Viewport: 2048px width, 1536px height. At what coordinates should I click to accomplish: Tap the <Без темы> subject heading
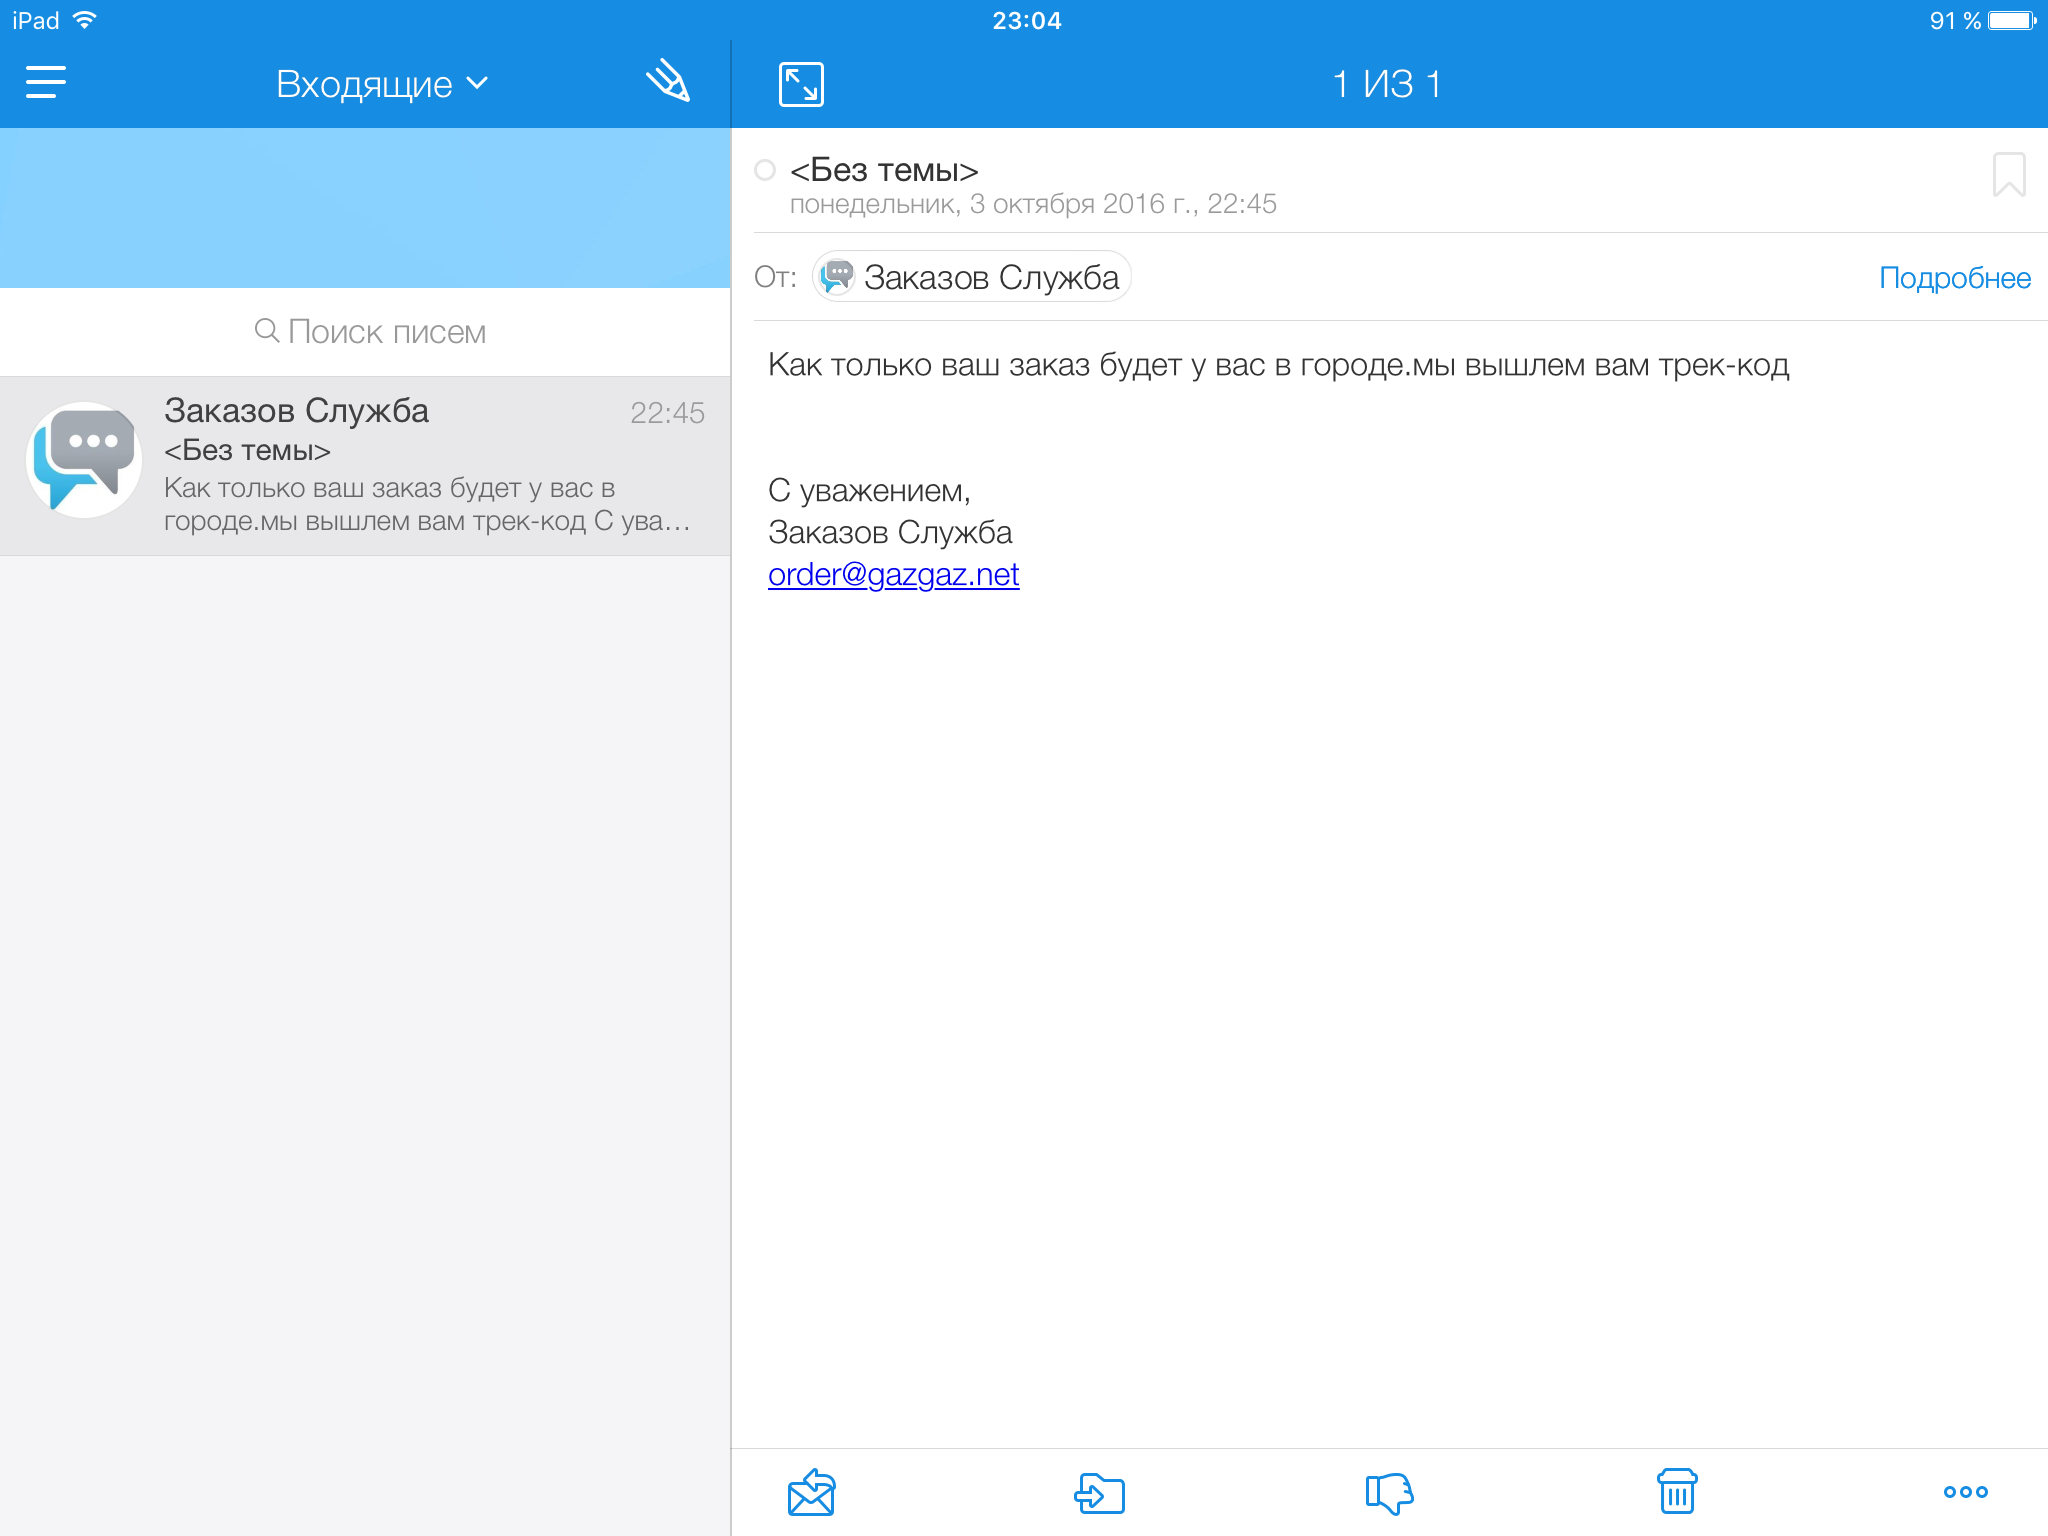(884, 170)
